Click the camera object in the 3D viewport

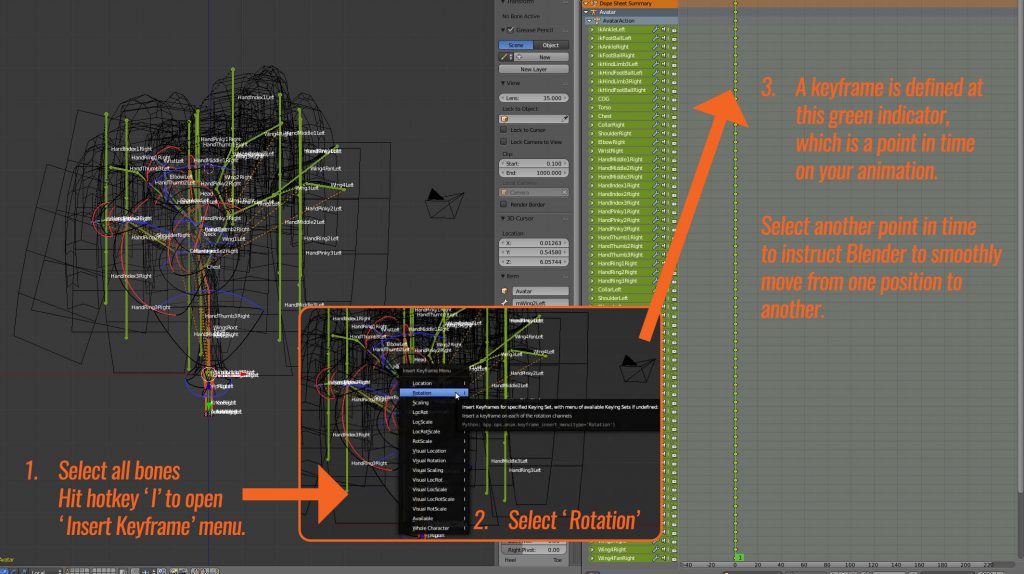[444, 203]
